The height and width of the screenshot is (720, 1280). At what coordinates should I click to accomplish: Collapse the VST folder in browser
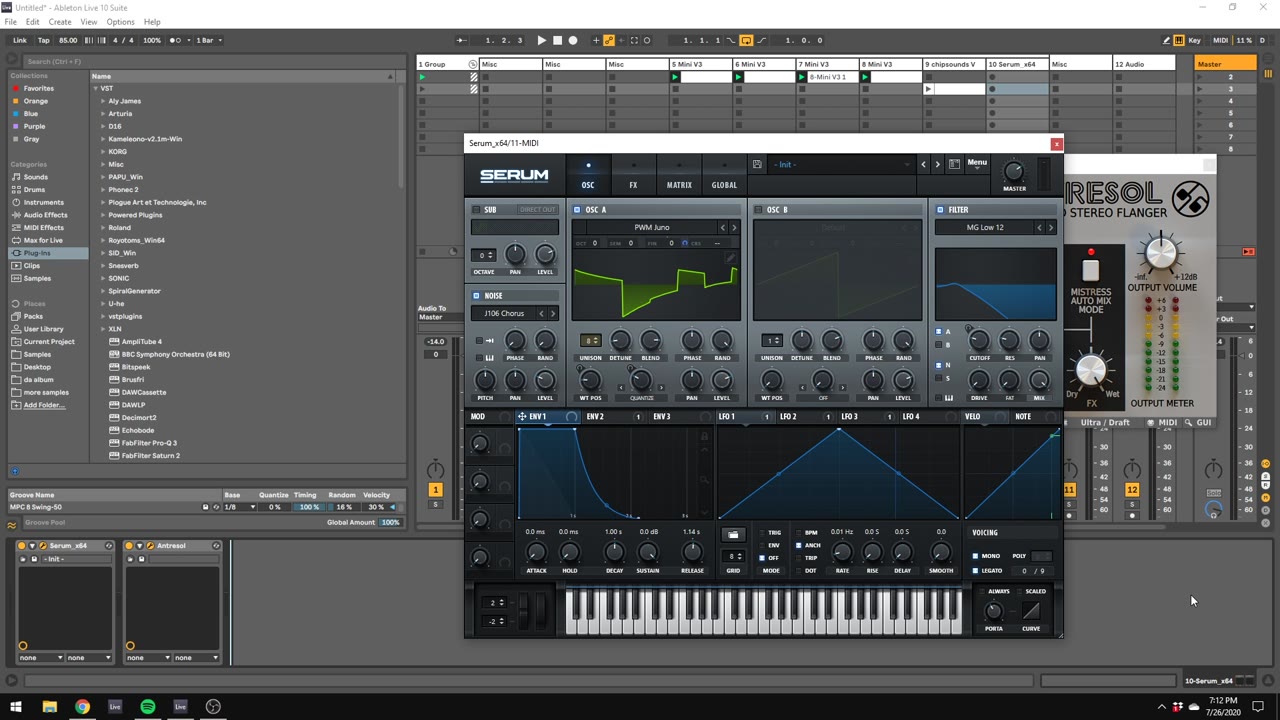pyautogui.click(x=97, y=88)
